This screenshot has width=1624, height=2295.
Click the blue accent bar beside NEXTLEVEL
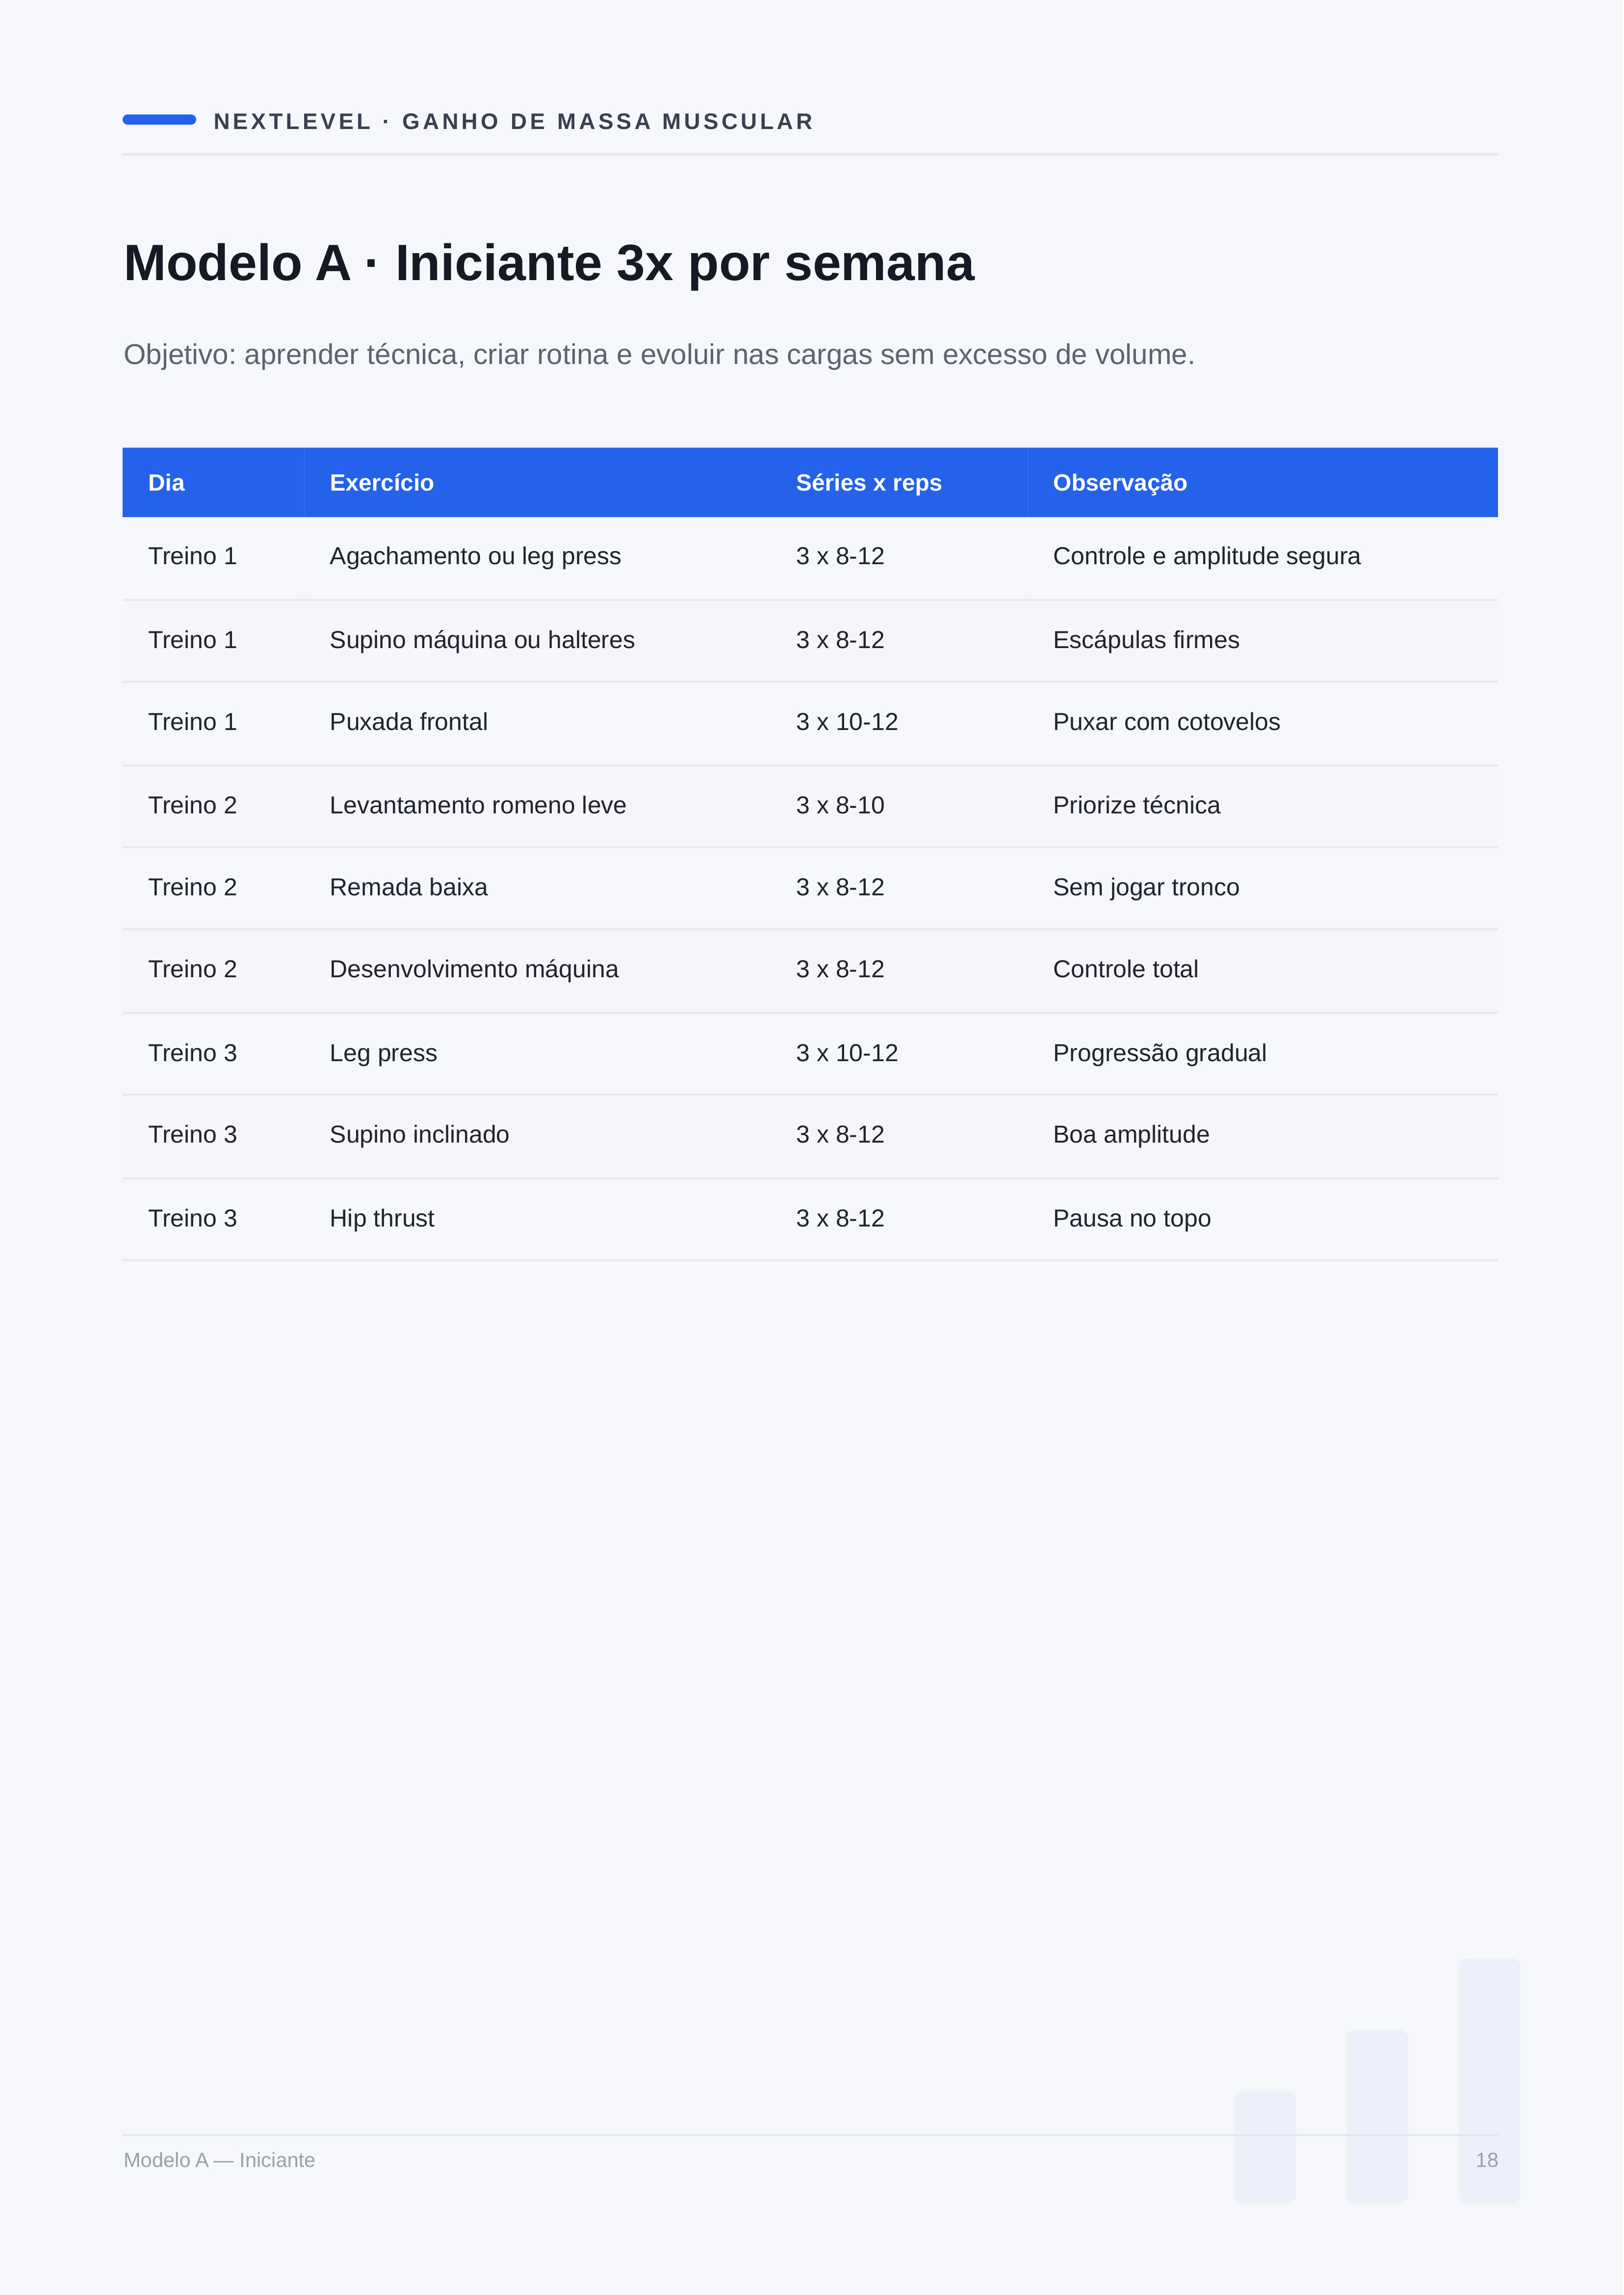(159, 120)
